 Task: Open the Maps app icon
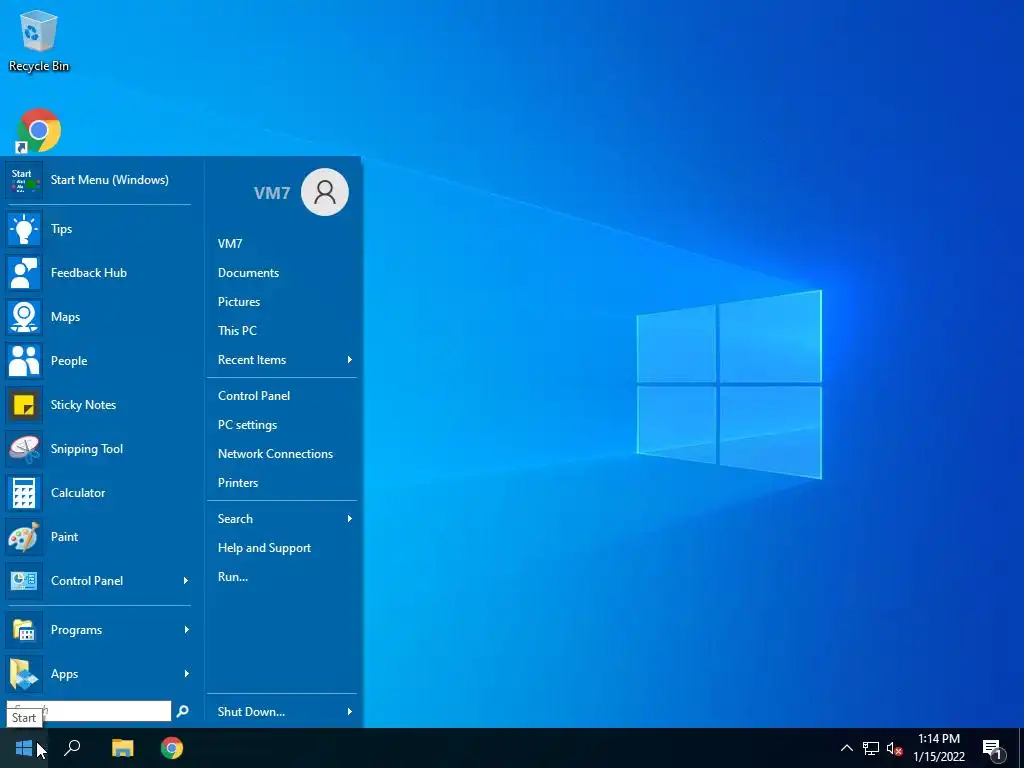(24, 317)
